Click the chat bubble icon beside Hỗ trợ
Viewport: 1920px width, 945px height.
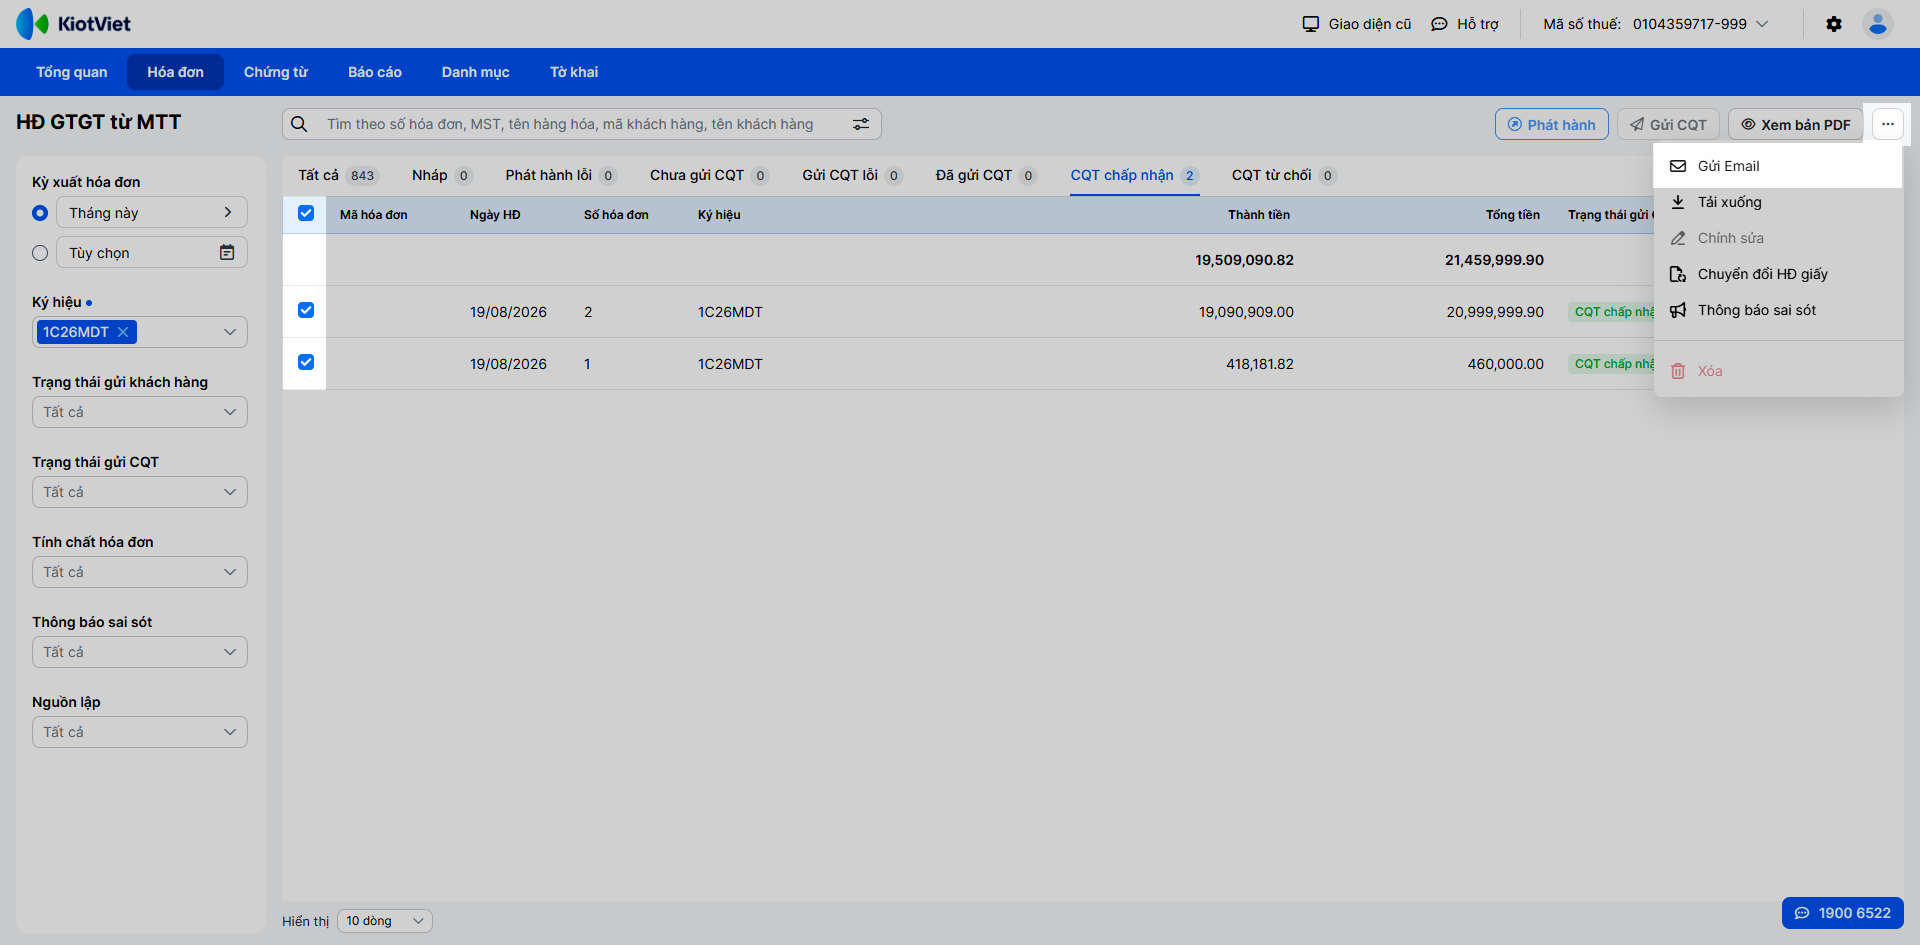point(1439,24)
